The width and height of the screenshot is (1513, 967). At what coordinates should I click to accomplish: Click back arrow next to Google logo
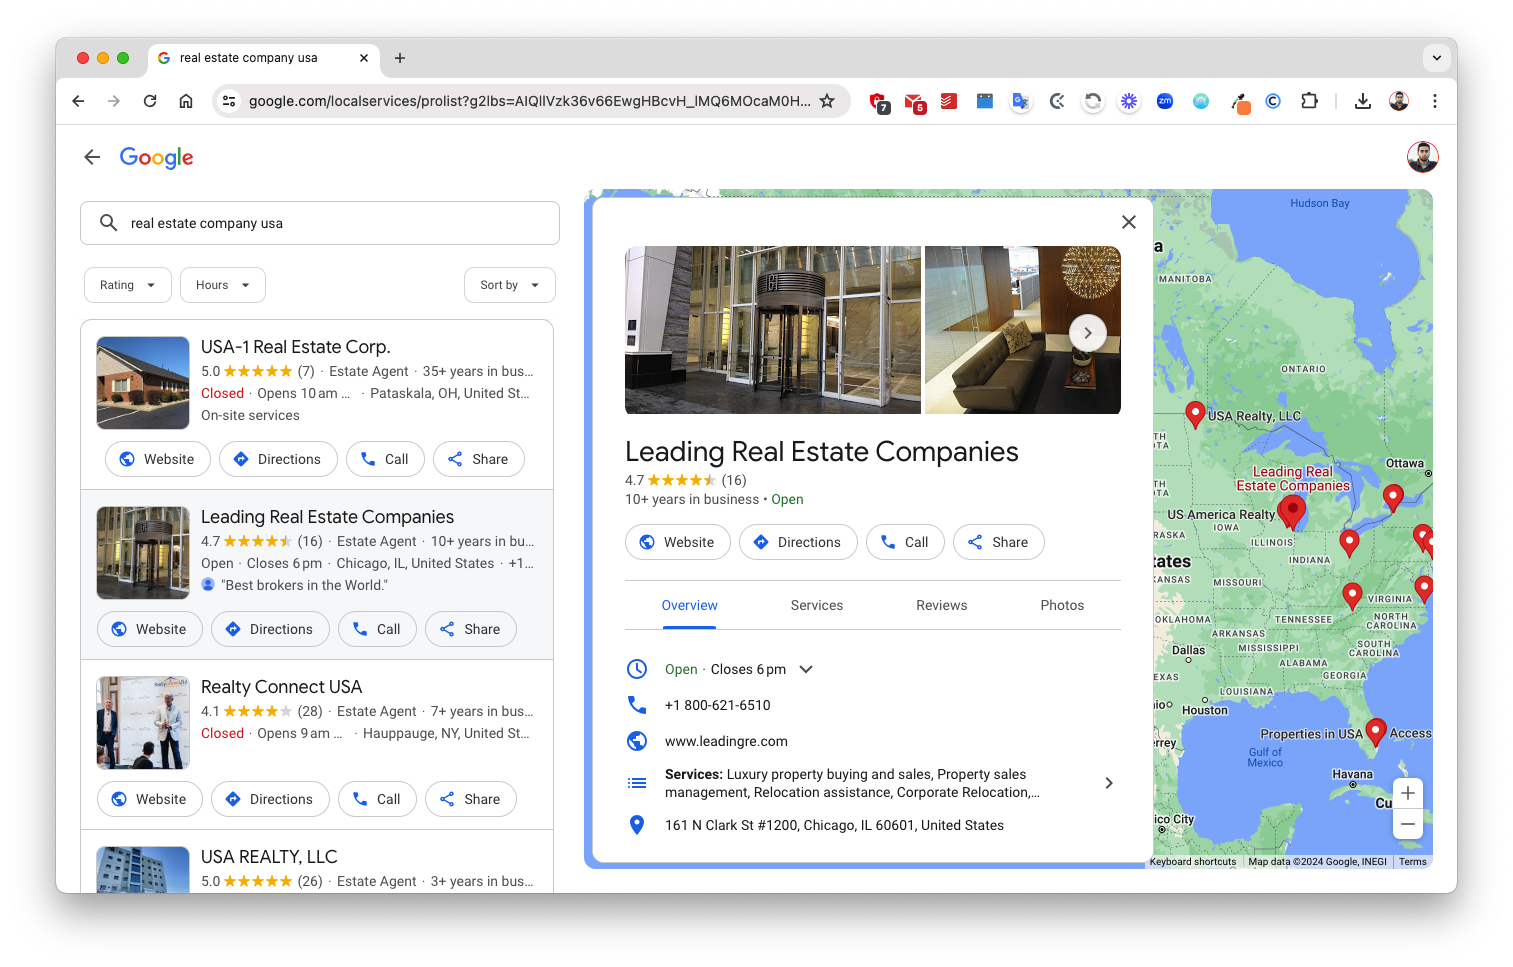click(x=92, y=157)
